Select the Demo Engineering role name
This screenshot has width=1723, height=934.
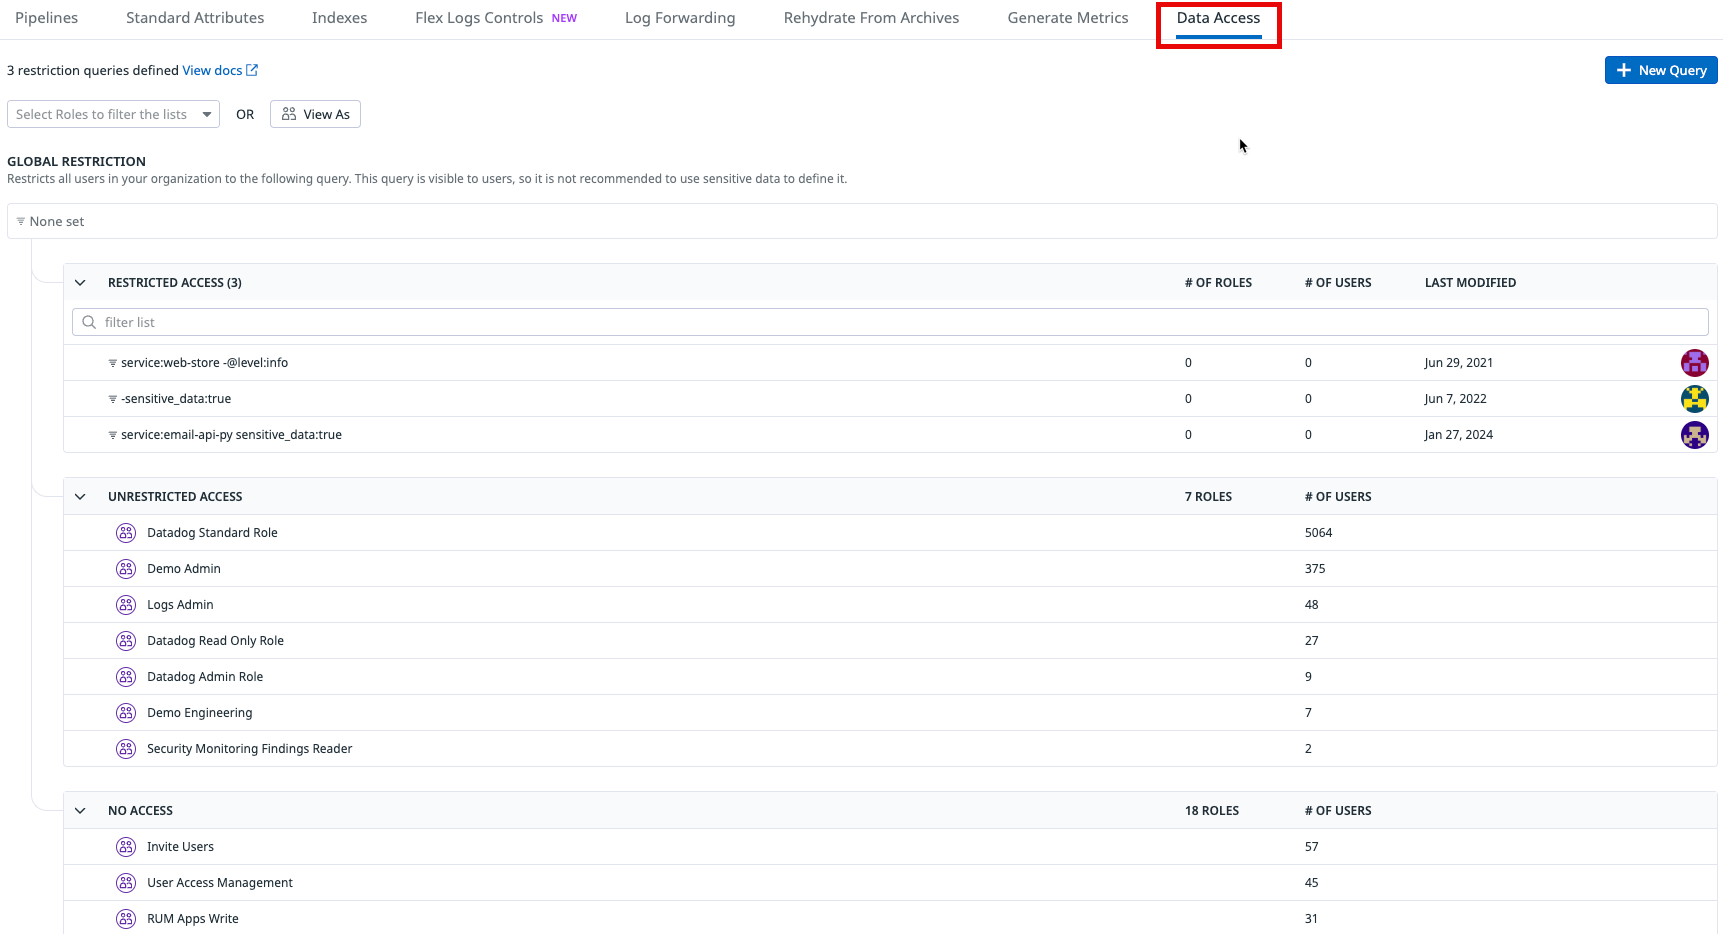point(200,713)
